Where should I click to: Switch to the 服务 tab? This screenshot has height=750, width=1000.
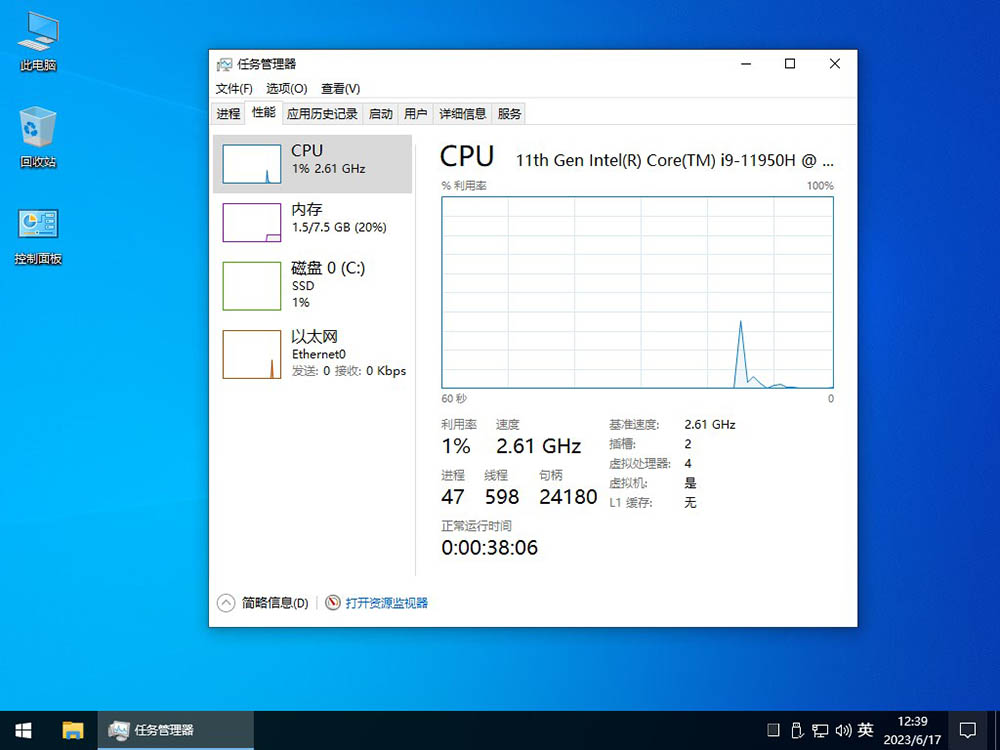510,114
